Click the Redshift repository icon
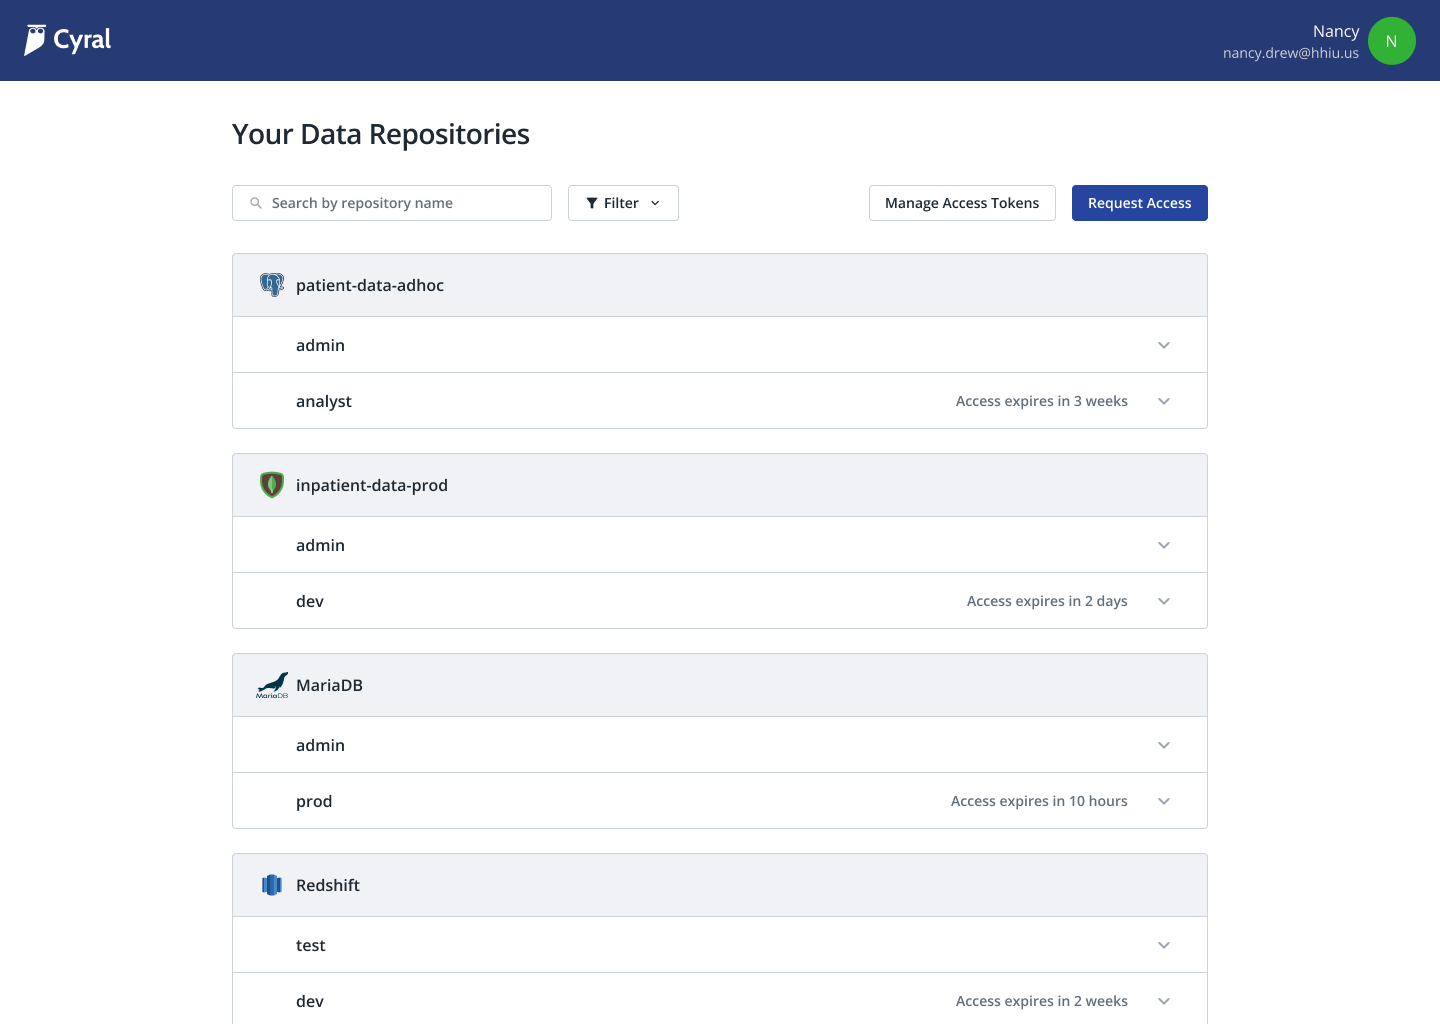The image size is (1440, 1024). point(271,885)
